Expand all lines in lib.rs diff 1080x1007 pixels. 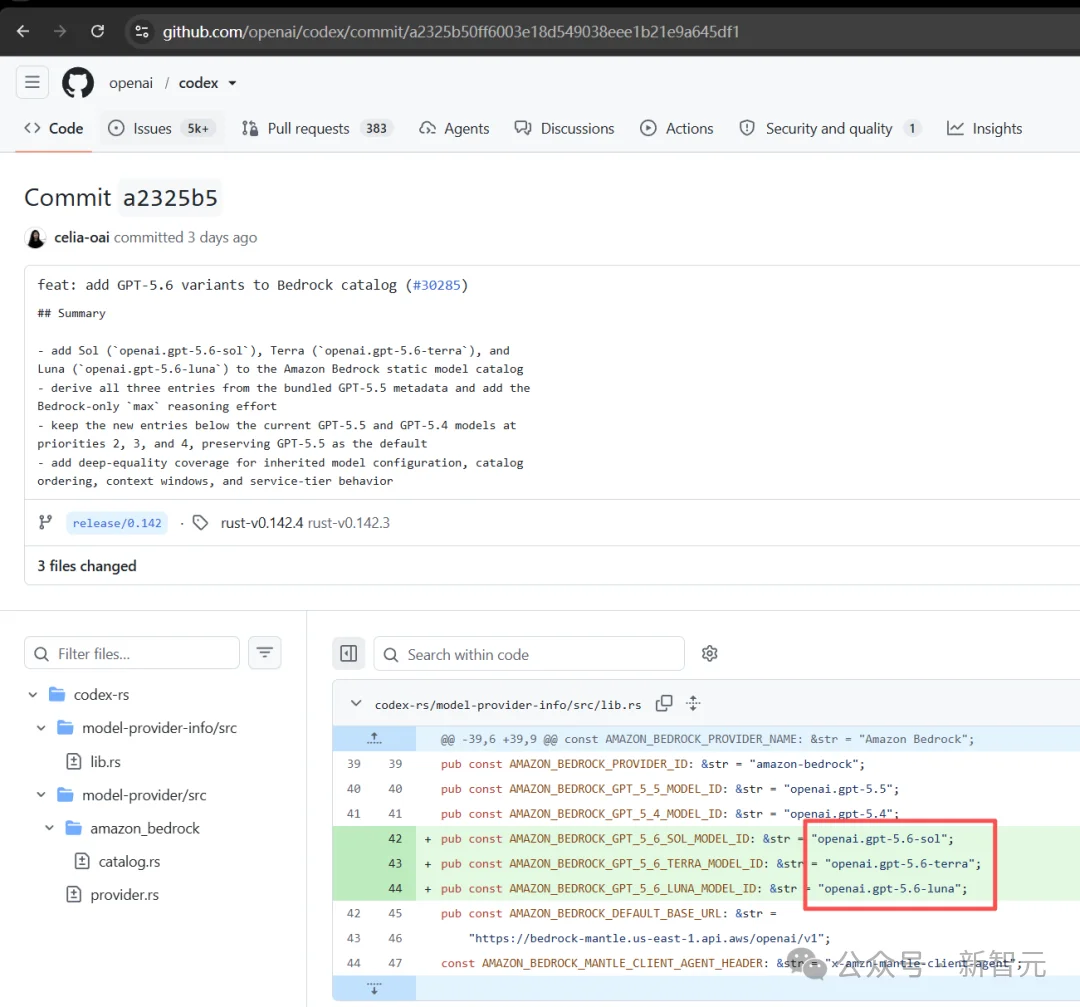pyautogui.click(x=694, y=703)
